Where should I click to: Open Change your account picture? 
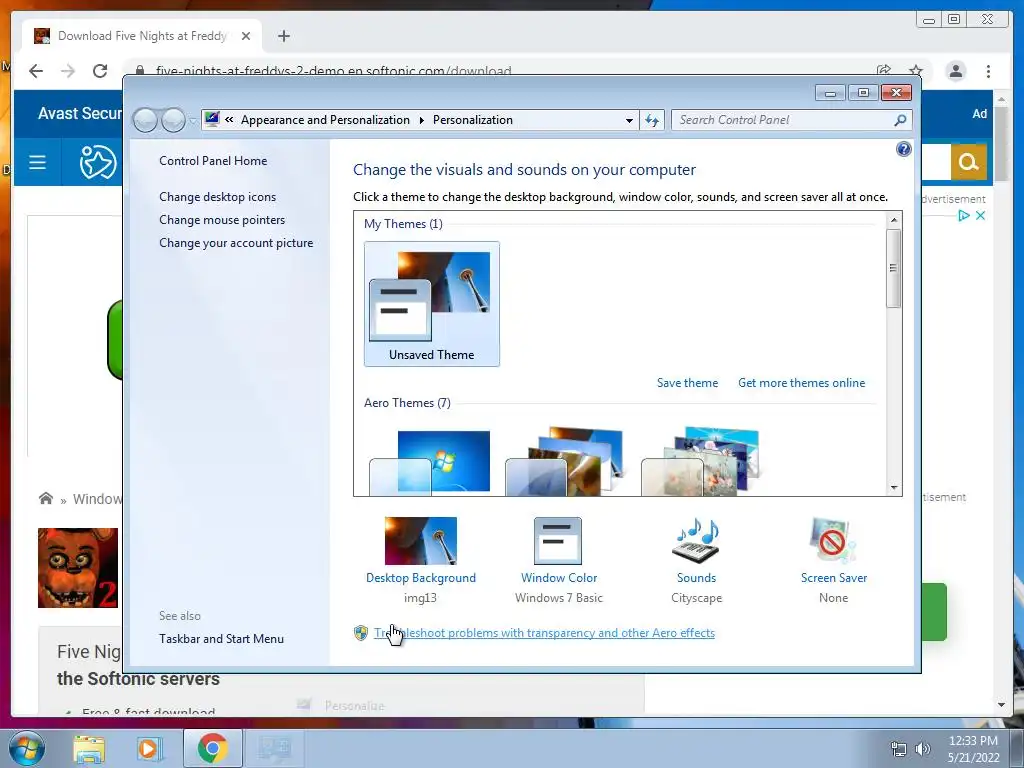(x=236, y=243)
